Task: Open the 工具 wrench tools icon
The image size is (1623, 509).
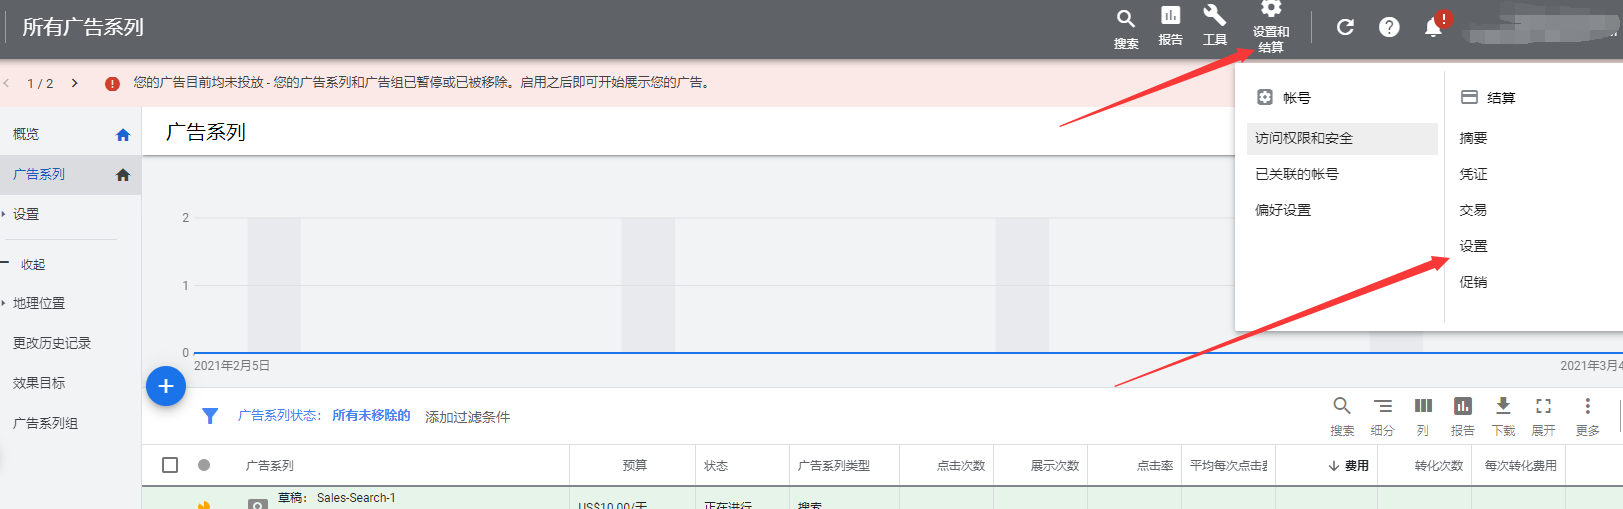Action: [1214, 16]
